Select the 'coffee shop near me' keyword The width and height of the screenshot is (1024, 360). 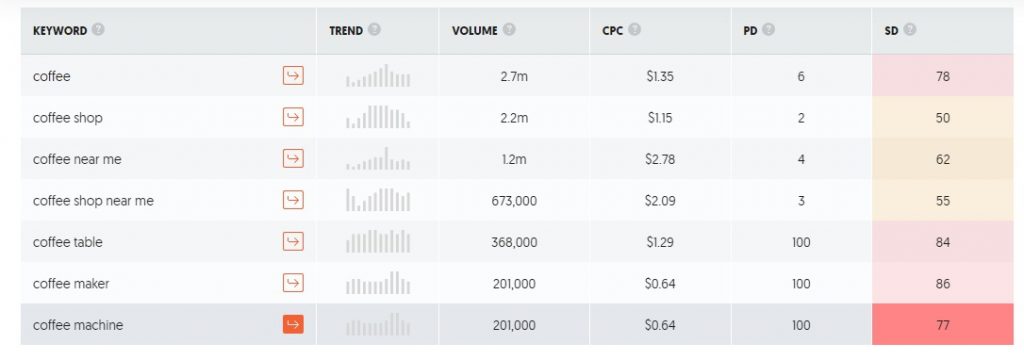(93, 201)
